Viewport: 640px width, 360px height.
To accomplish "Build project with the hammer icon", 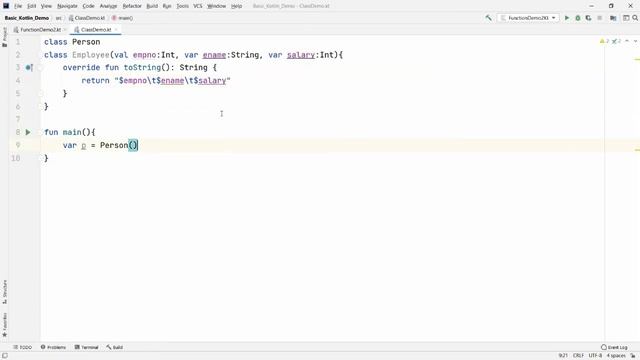I will click(489, 18).
